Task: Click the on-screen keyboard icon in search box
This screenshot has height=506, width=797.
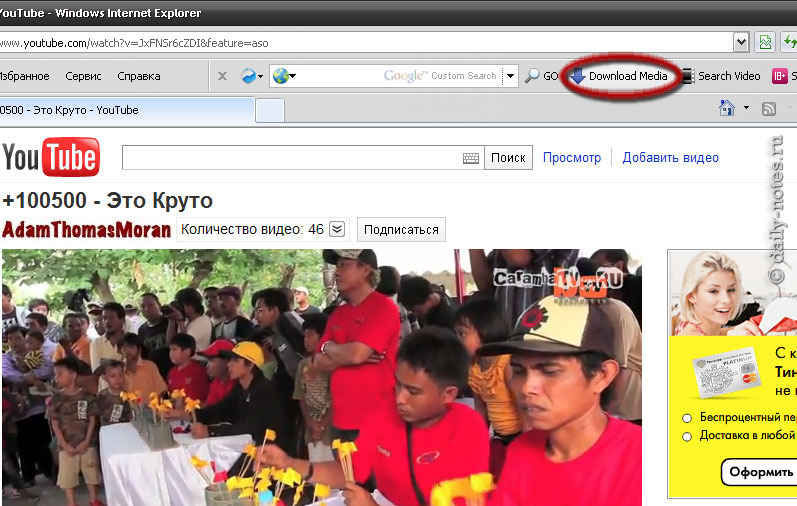Action: (x=471, y=158)
